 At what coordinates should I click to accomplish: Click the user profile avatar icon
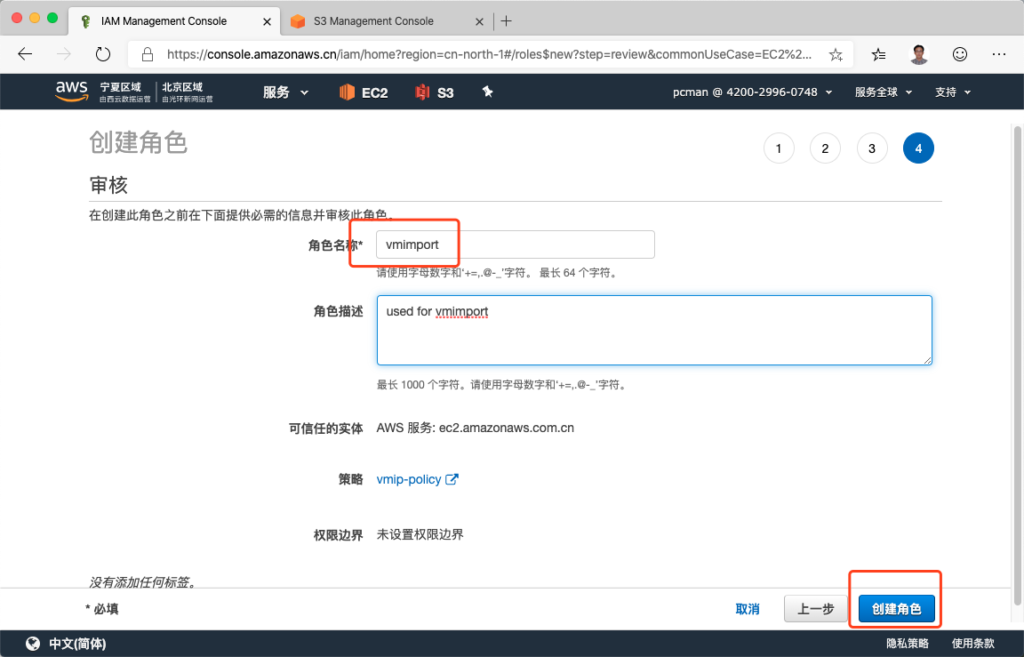pyautogui.click(x=919, y=55)
